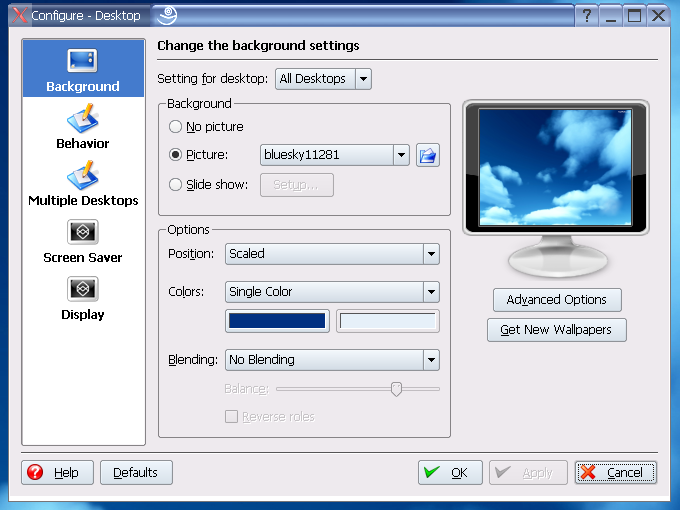The image size is (680, 510).
Task: Open the Background settings section
Action: pos(83,68)
